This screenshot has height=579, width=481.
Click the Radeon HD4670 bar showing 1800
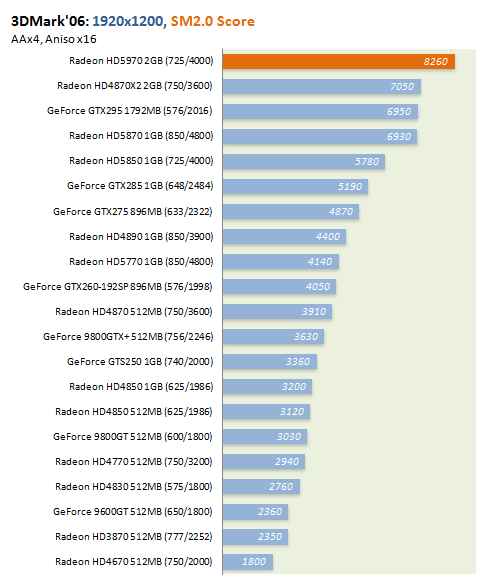(248, 562)
